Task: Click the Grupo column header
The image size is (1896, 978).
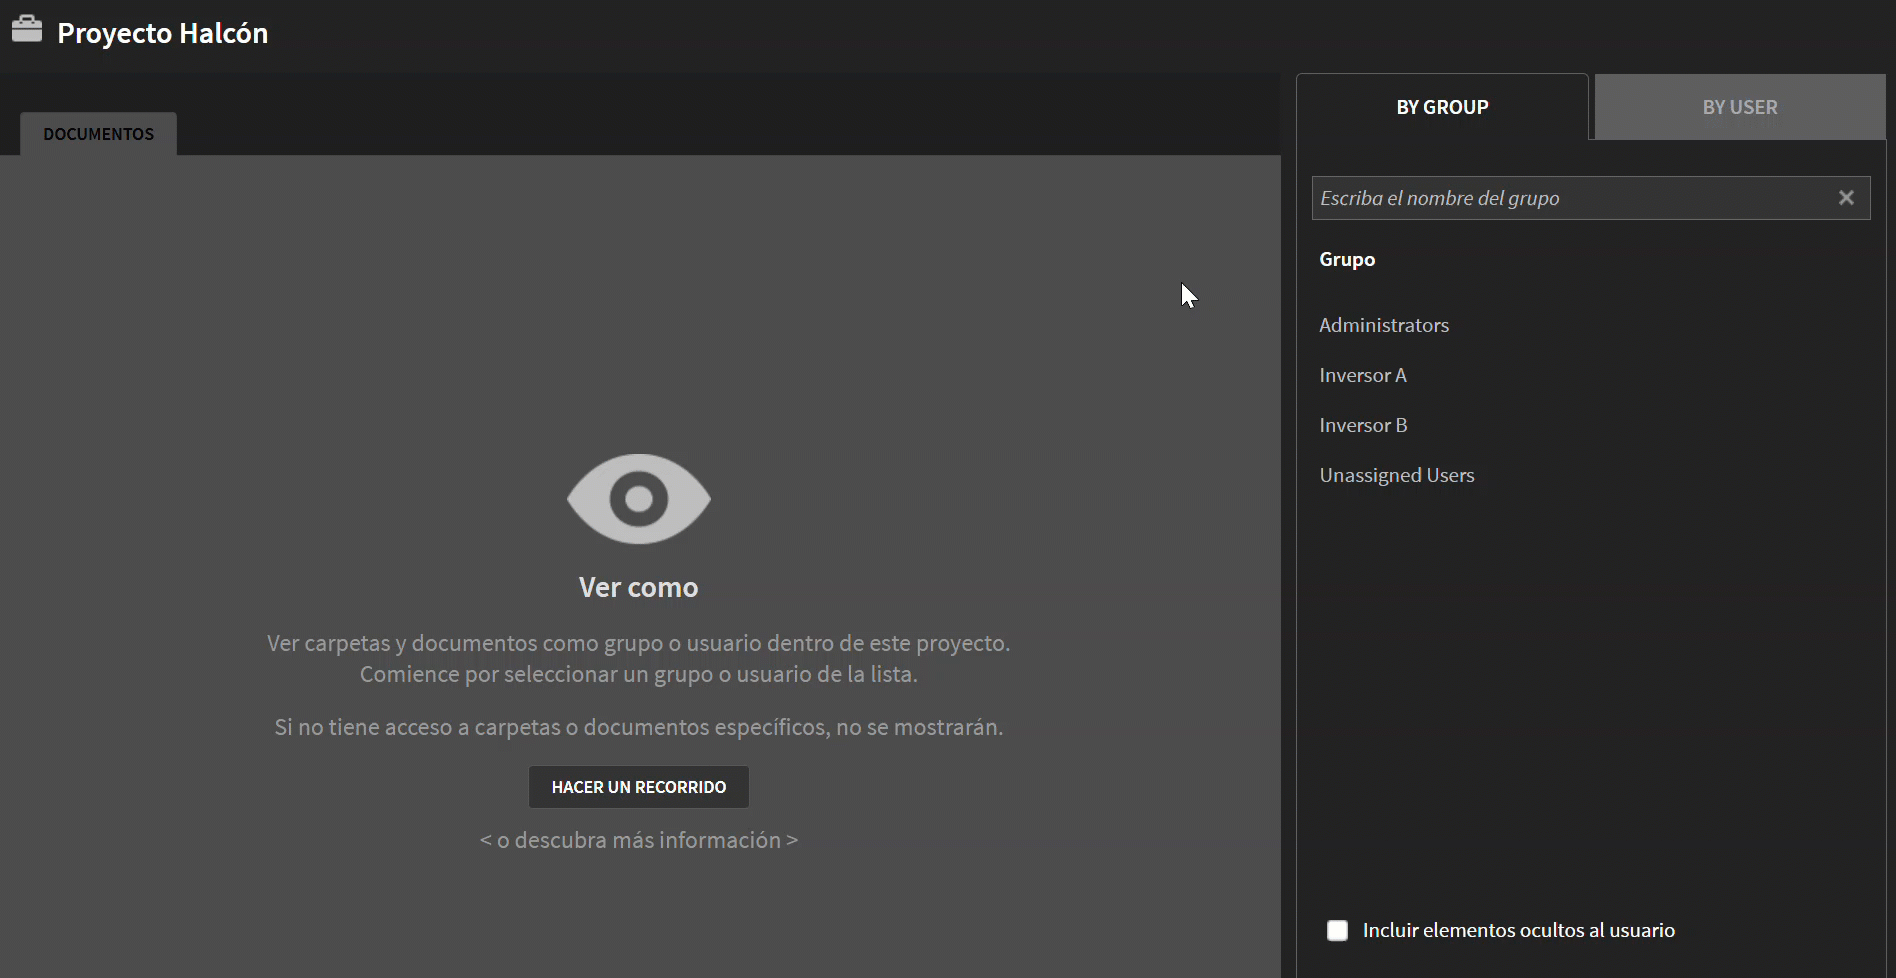Action: (x=1347, y=259)
